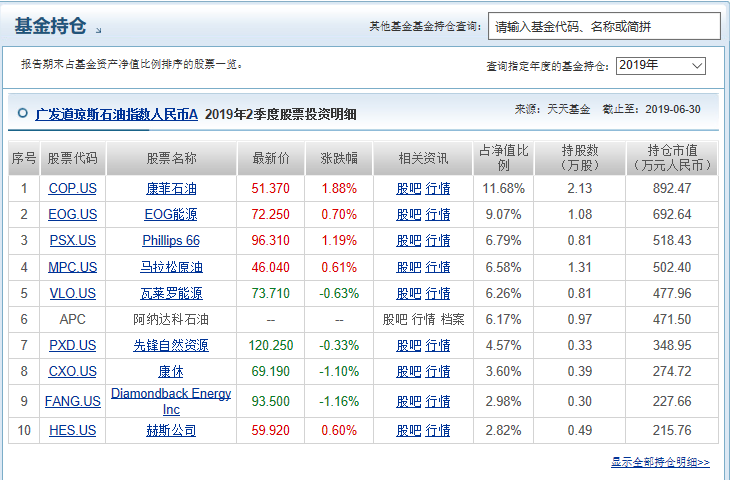This screenshot has width=732, height=480.
Task: Click the -1.16% change cell
Action: coord(339,402)
